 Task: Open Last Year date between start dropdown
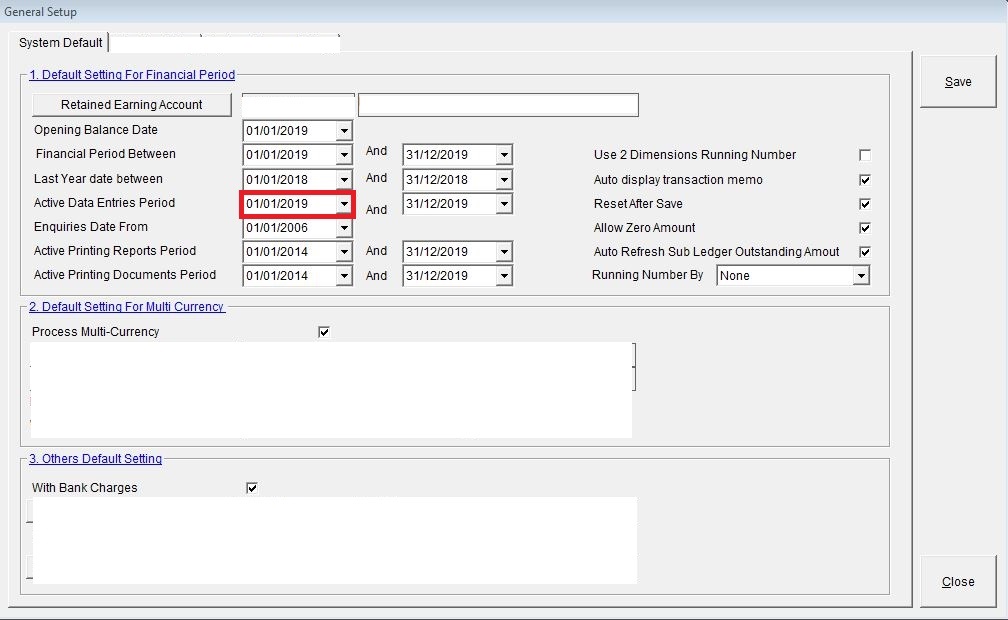(x=344, y=180)
